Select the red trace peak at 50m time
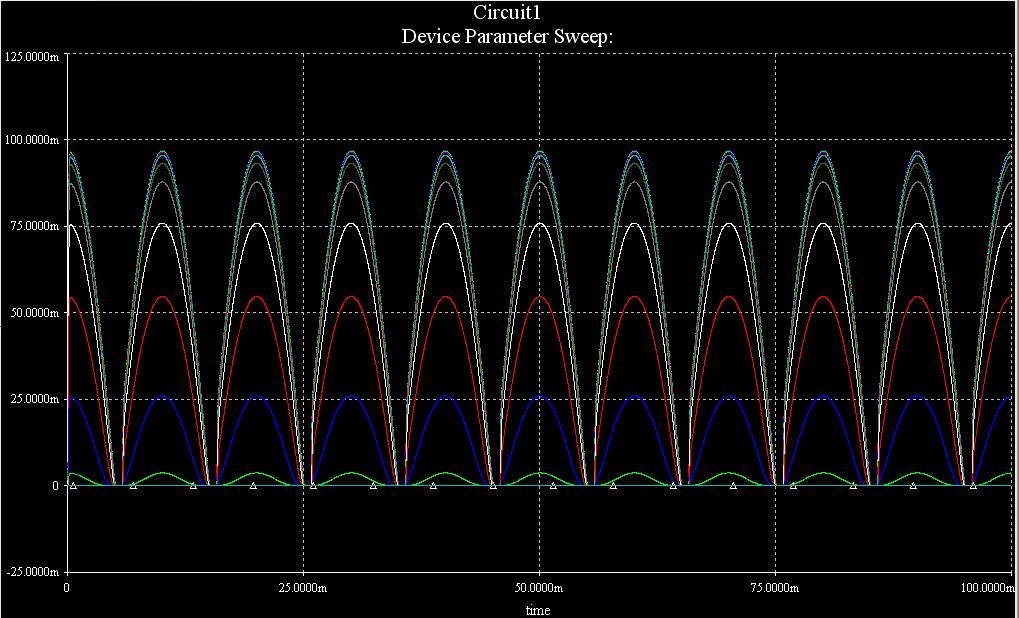The height and width of the screenshot is (618, 1019). (540, 297)
